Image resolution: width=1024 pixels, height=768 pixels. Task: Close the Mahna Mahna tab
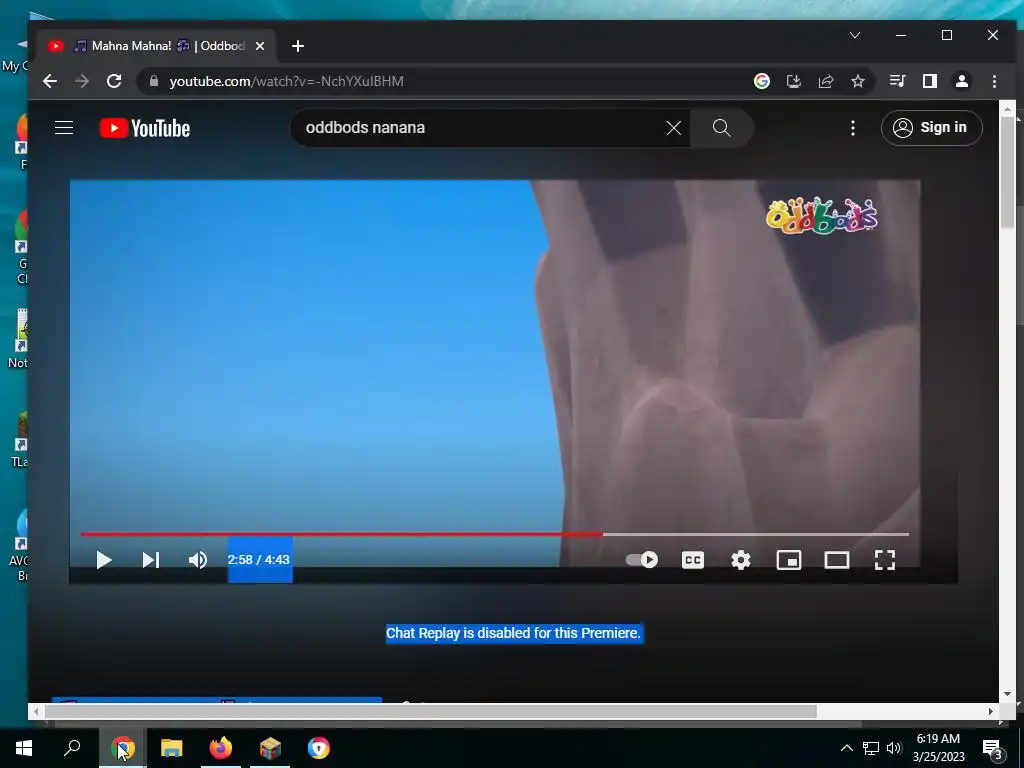tap(260, 46)
